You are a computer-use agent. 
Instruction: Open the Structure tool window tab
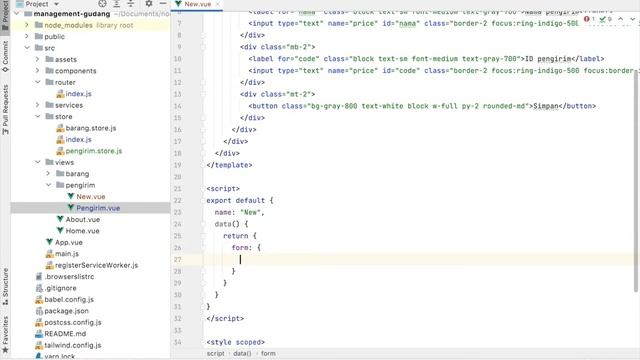point(5,287)
